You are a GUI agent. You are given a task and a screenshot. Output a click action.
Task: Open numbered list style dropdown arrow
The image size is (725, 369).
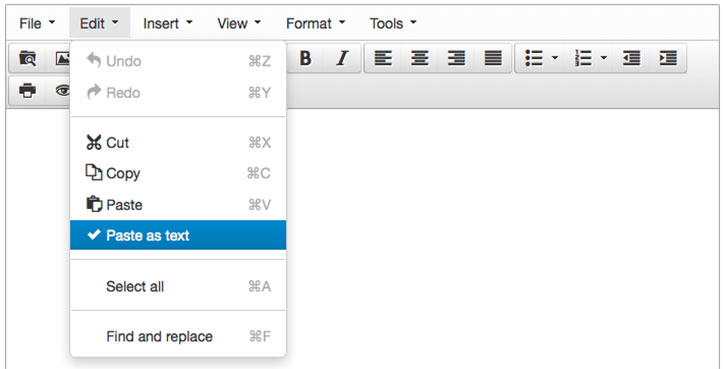(x=604, y=58)
